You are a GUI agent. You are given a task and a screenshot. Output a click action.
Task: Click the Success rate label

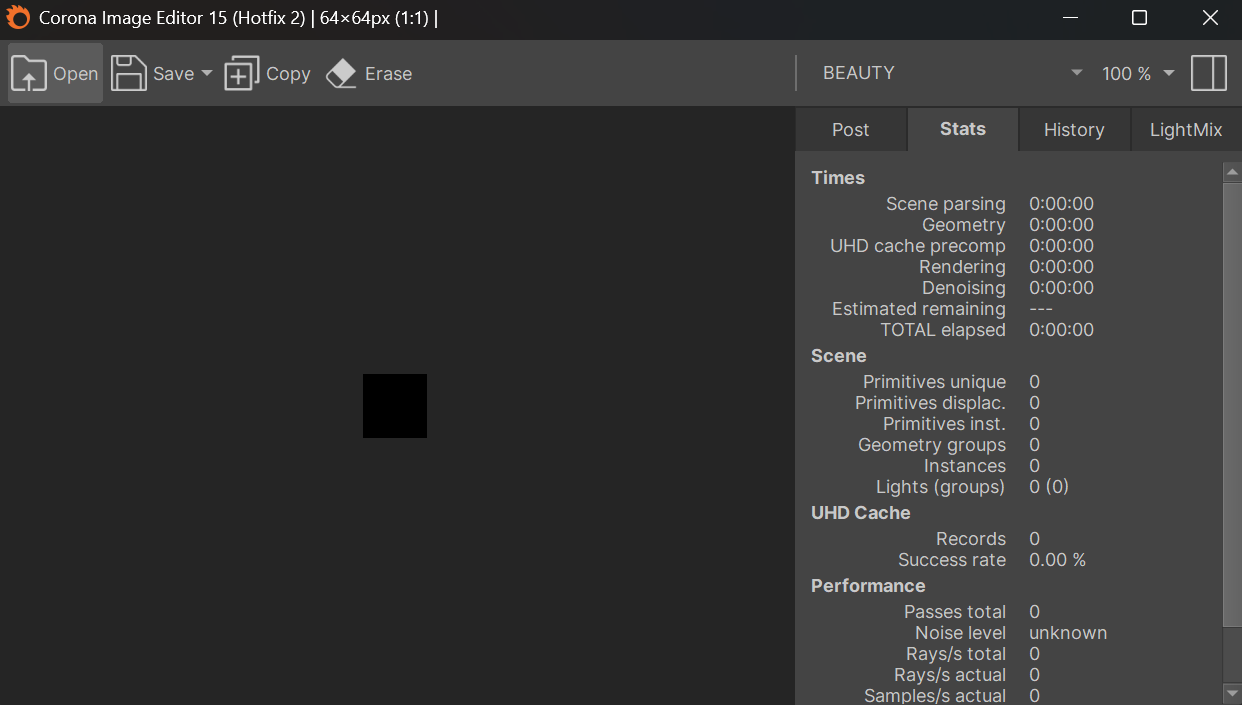(x=952, y=560)
